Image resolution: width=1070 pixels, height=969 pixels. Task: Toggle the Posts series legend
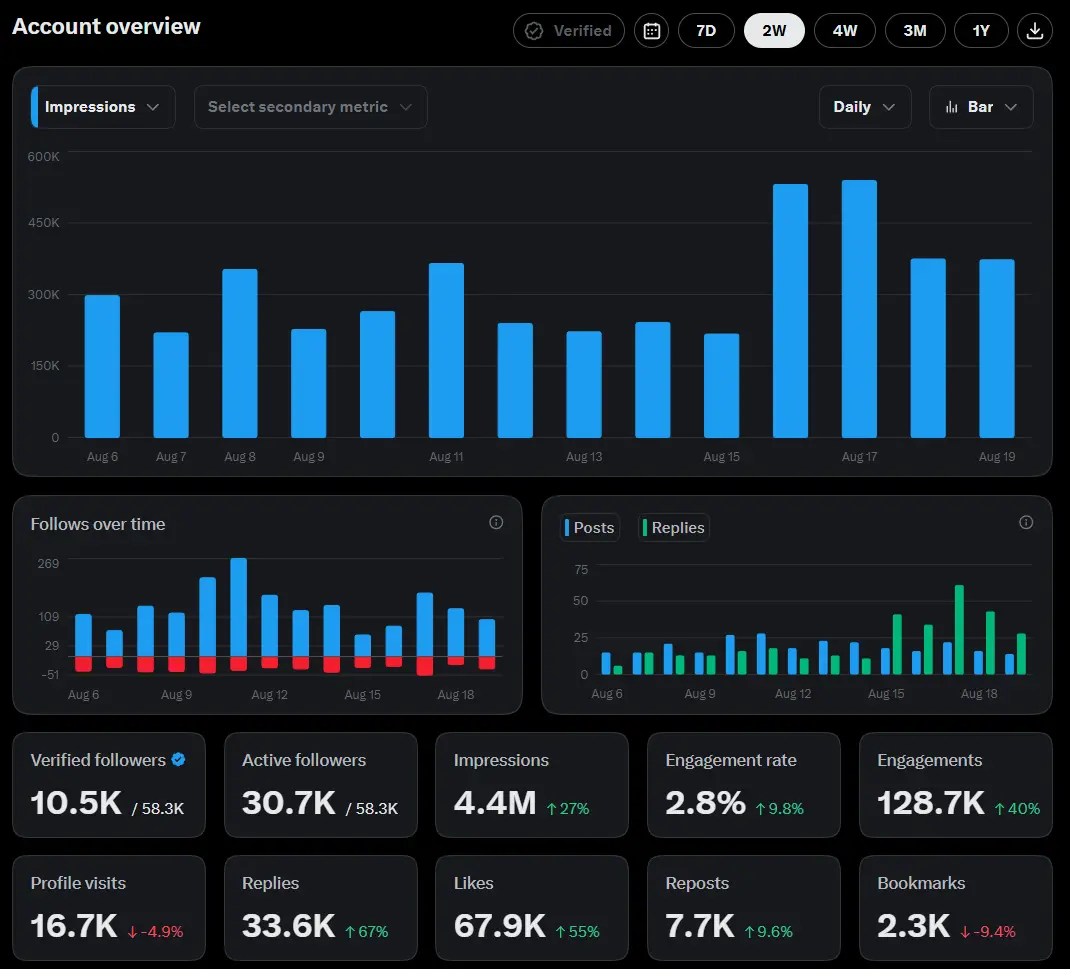click(590, 527)
